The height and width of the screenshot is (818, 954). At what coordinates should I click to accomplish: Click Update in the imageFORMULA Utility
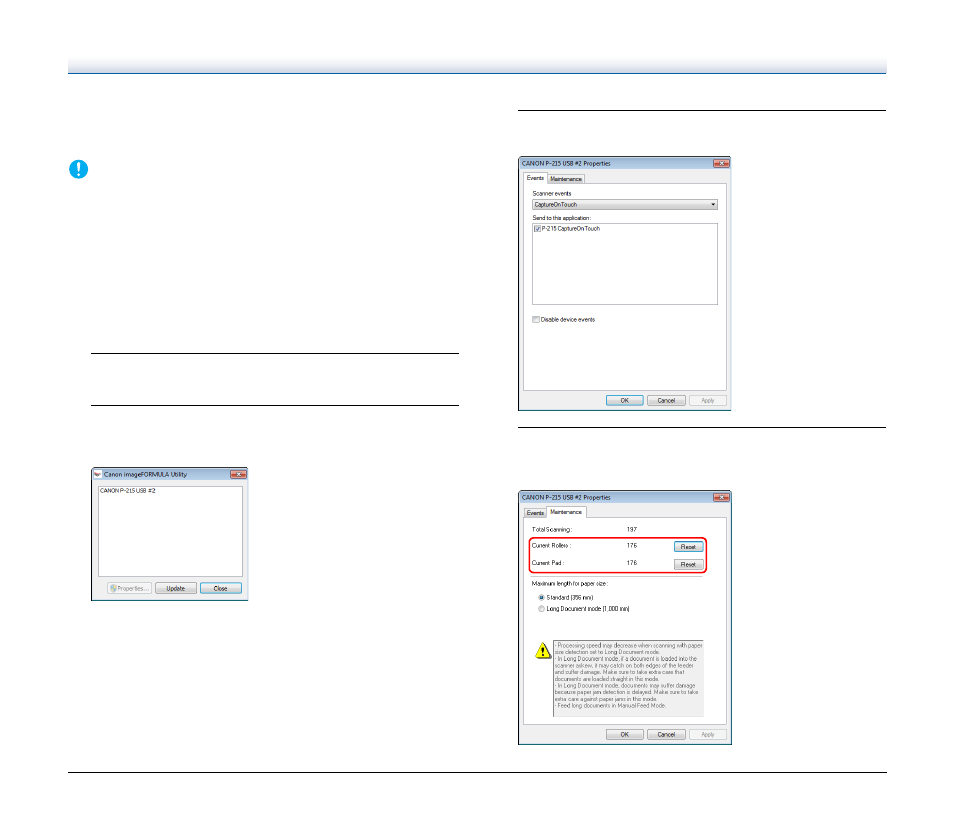pos(176,589)
